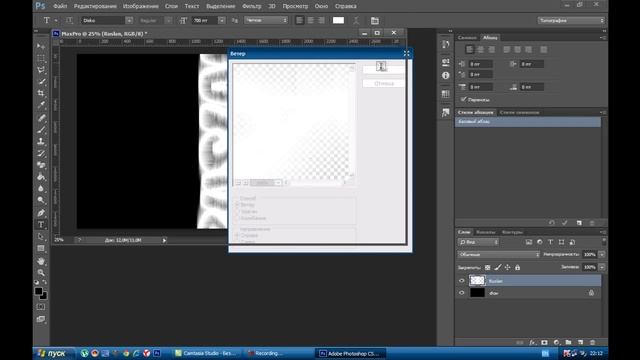Open the font family dropdown

click(129, 20)
